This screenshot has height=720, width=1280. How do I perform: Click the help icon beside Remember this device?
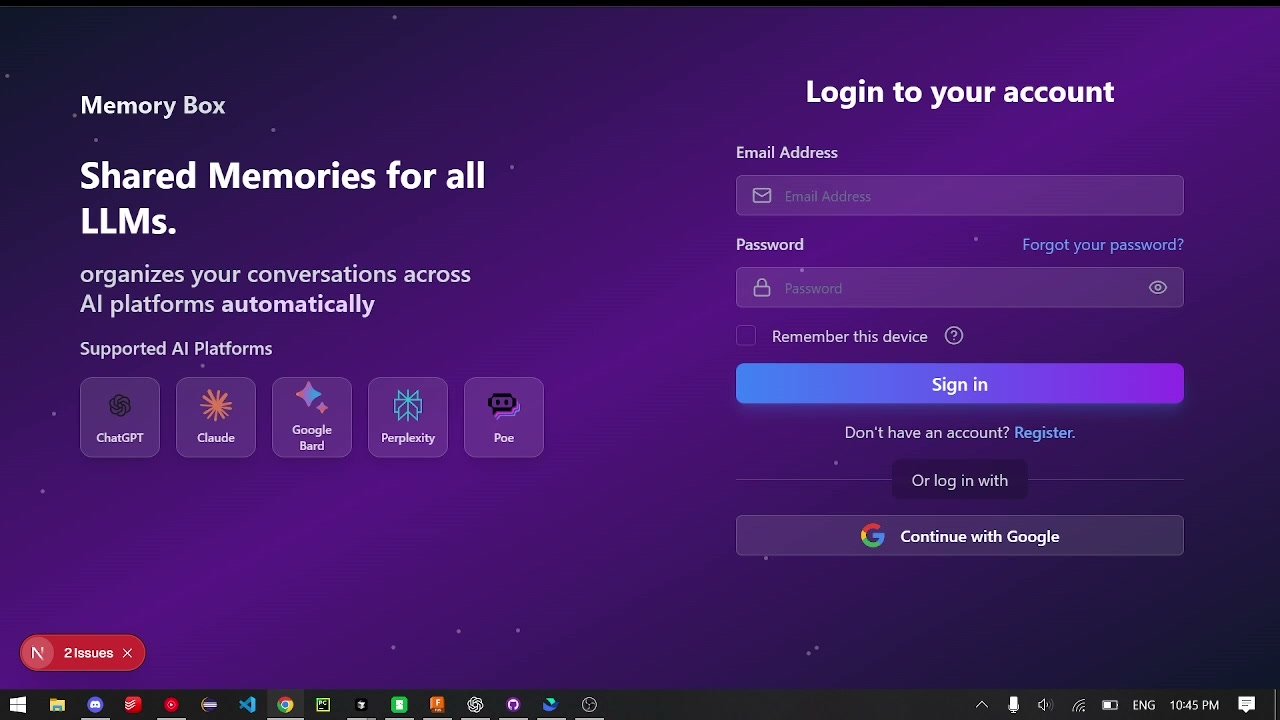pos(954,336)
